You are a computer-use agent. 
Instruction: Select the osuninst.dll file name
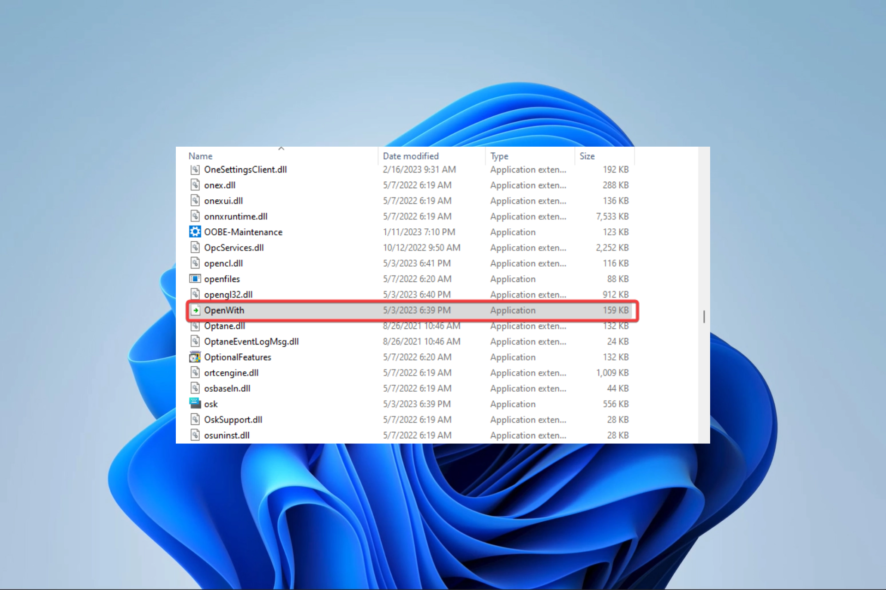(227, 435)
